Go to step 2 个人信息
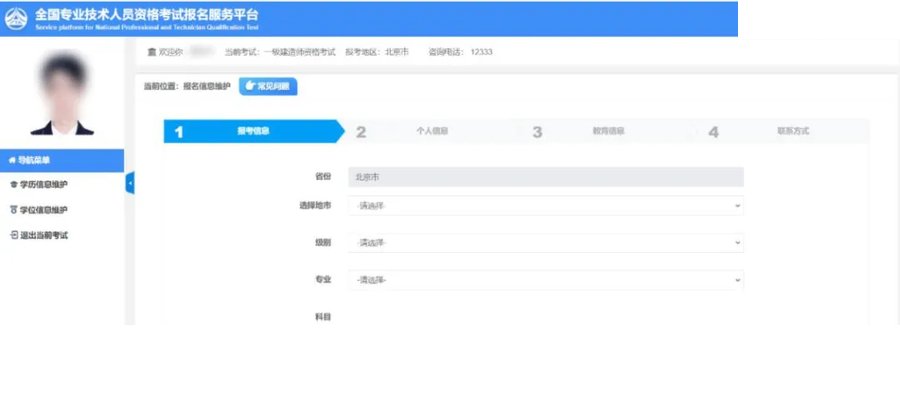The height and width of the screenshot is (396, 900). tap(432, 131)
